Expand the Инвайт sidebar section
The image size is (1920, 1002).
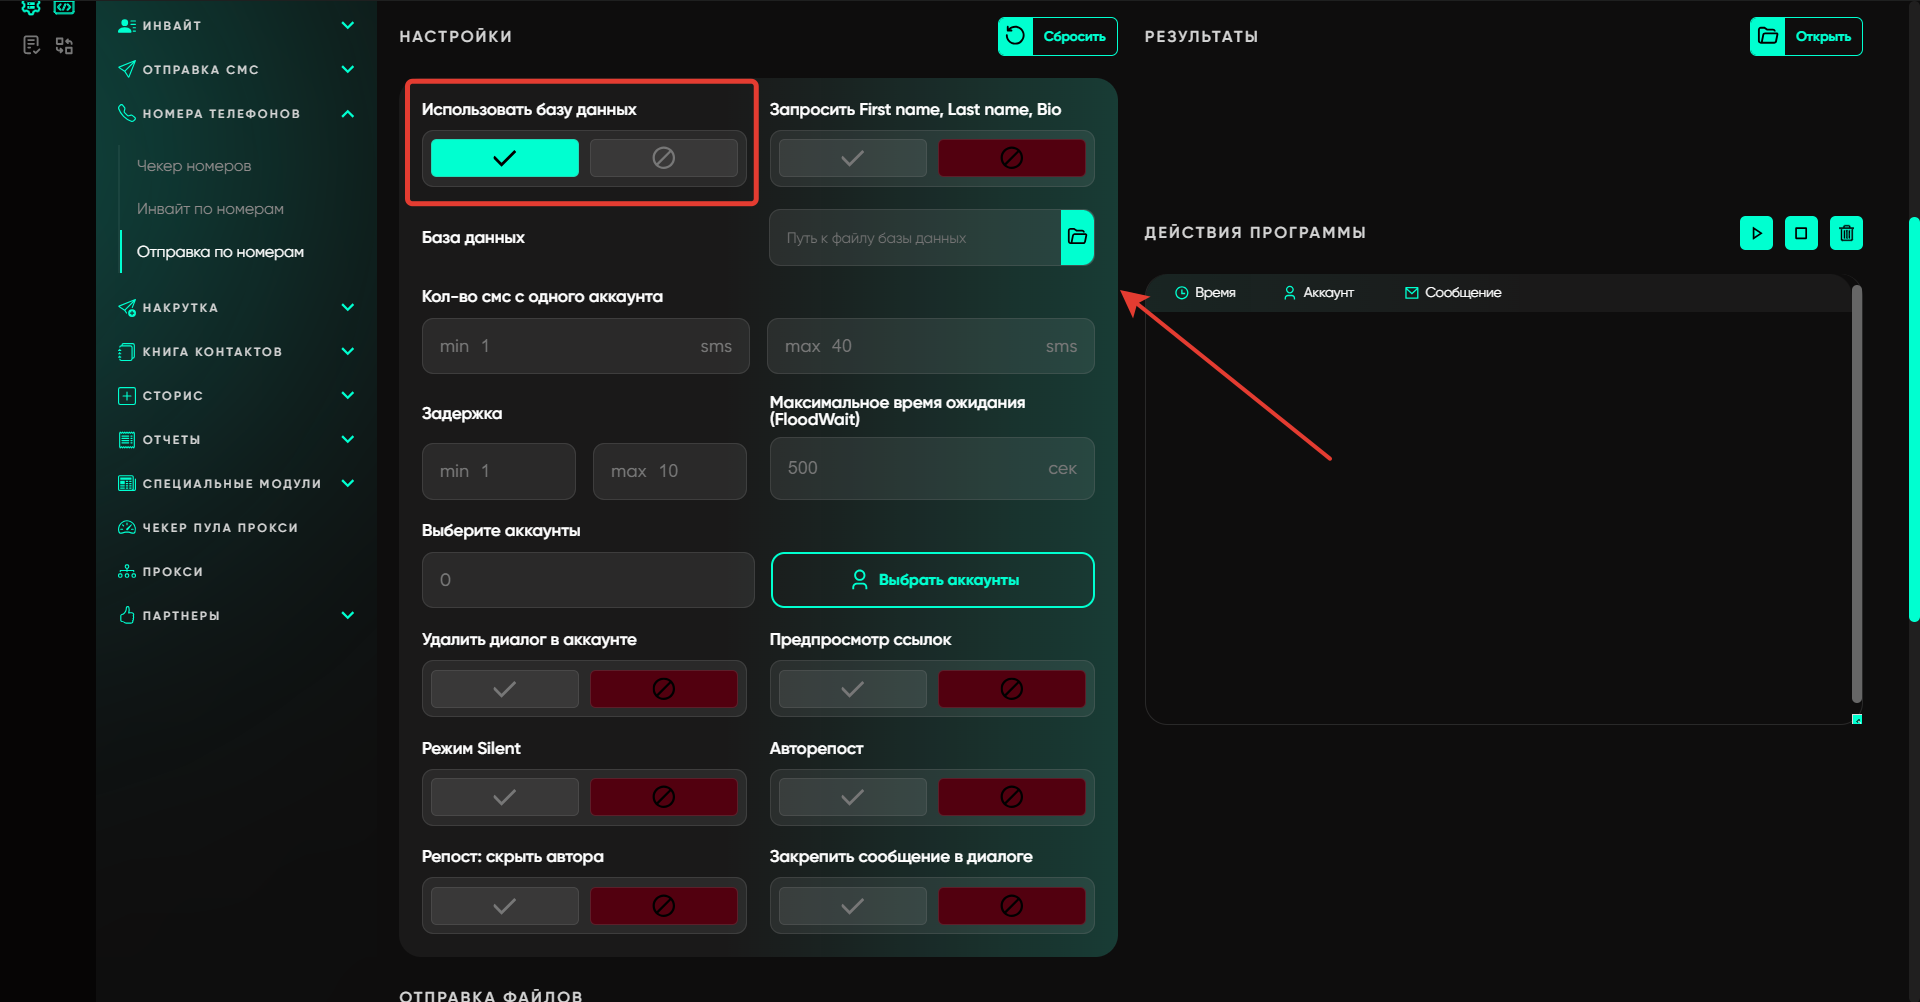pyautogui.click(x=347, y=26)
